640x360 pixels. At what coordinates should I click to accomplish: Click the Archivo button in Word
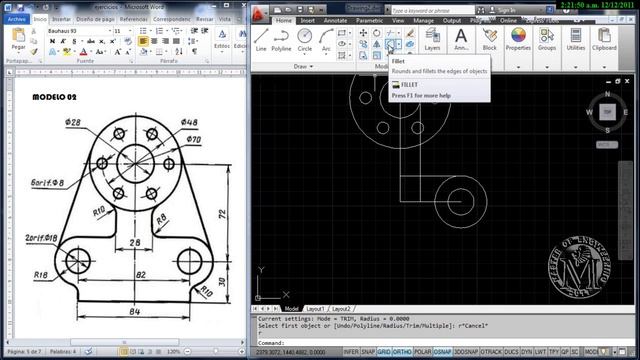click(16, 19)
